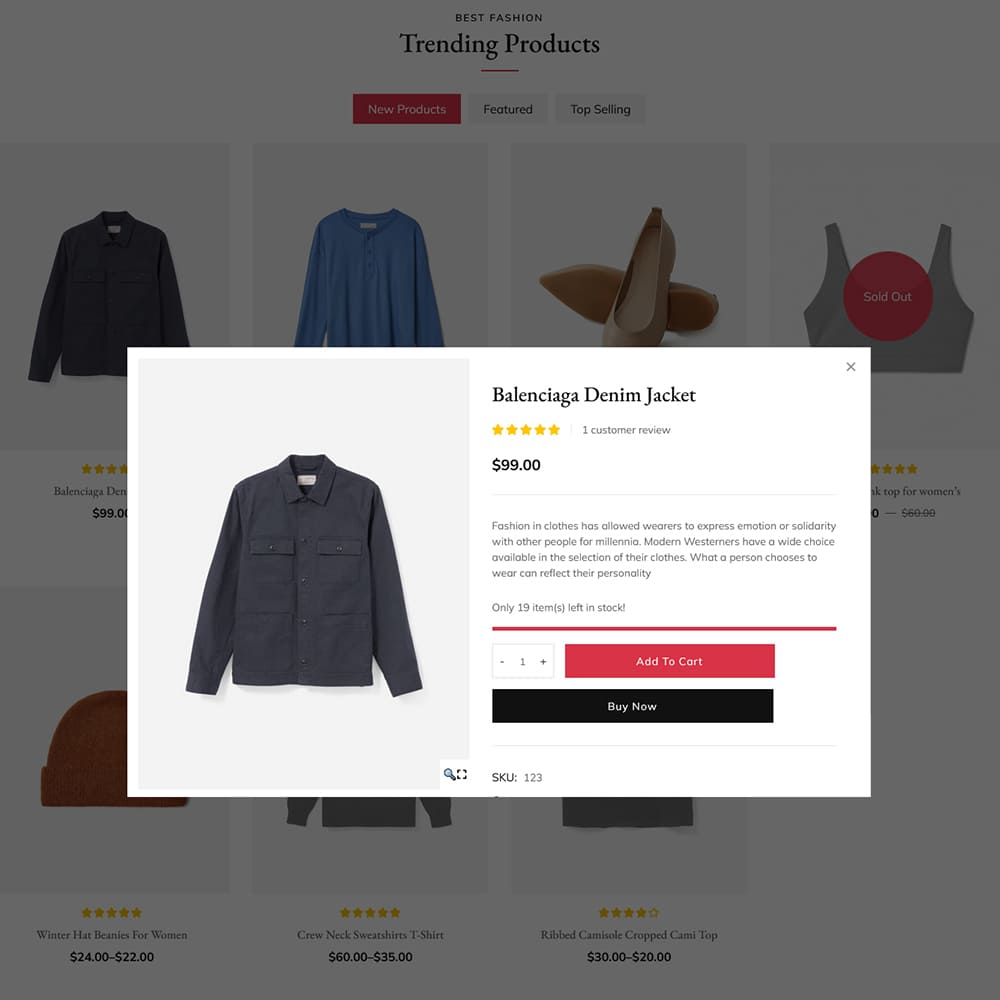Screen dimensions: 1000x1000
Task: Add the denim jacket to cart
Action: pos(669,661)
